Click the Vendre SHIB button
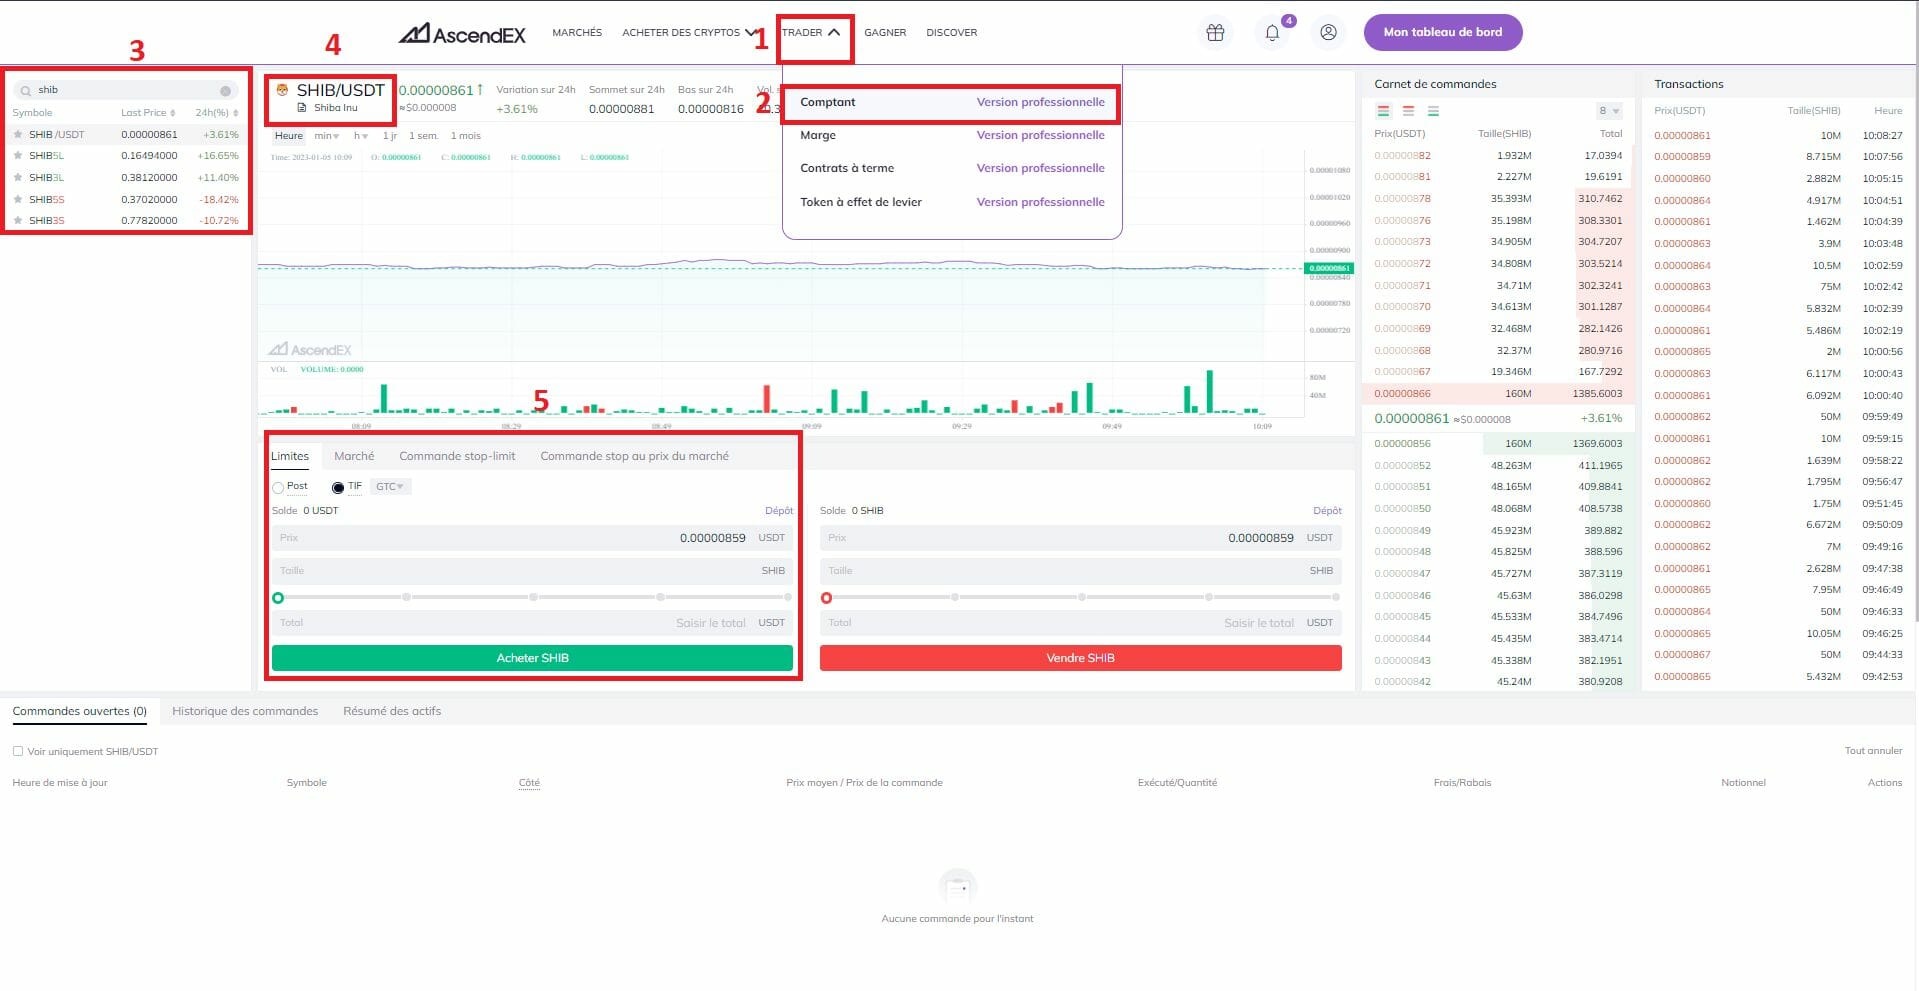Viewport: 1919px width, 991px height. click(1080, 658)
